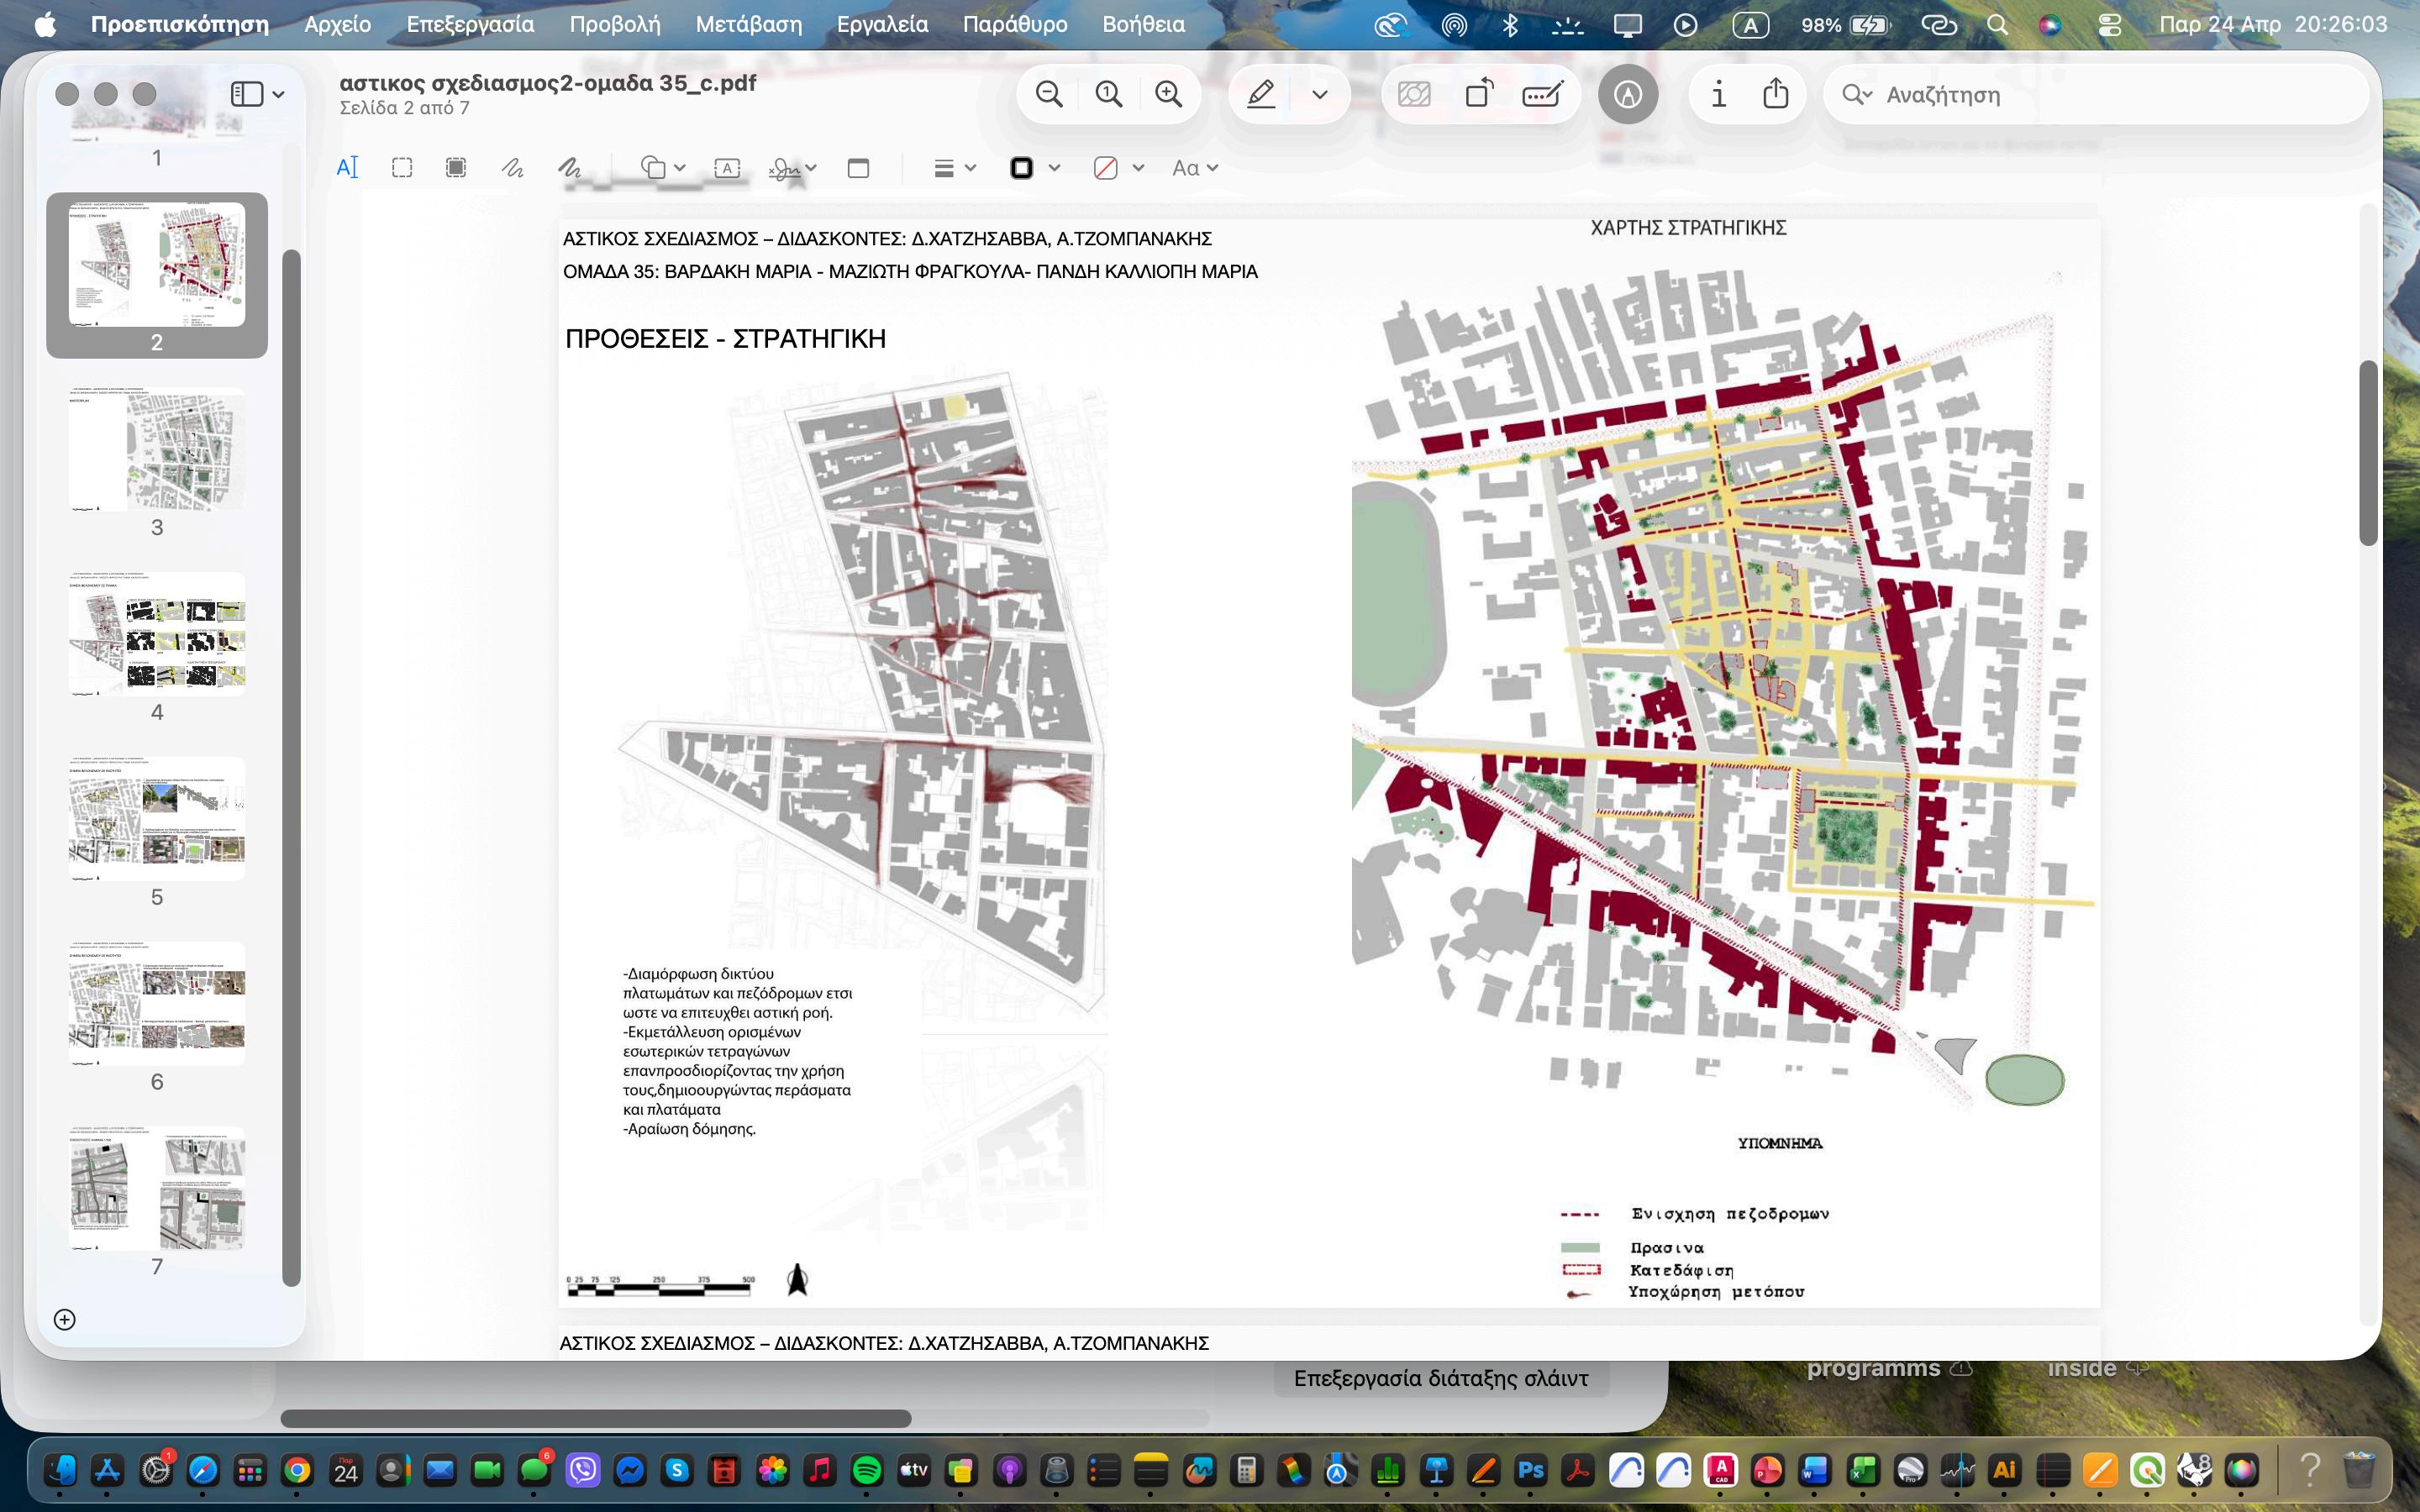Screen dimensions: 2420x1512
Task: Click the rotate page icon
Action: tap(1478, 94)
